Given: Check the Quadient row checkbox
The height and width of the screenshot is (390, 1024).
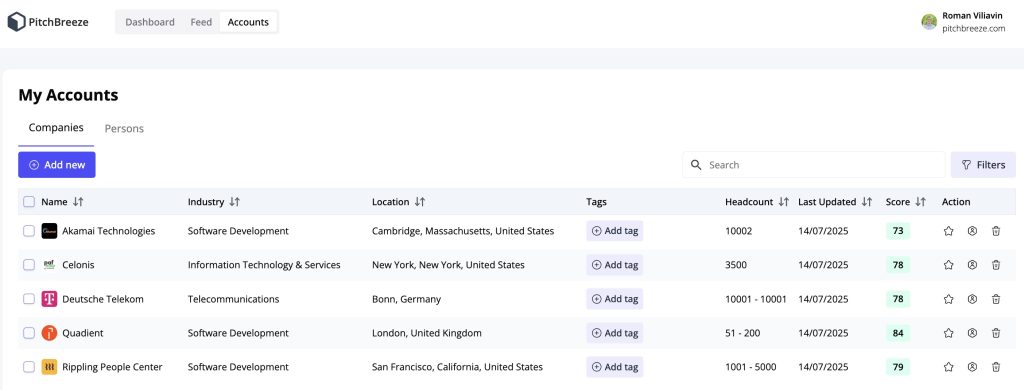Looking at the screenshot, I should coord(29,333).
